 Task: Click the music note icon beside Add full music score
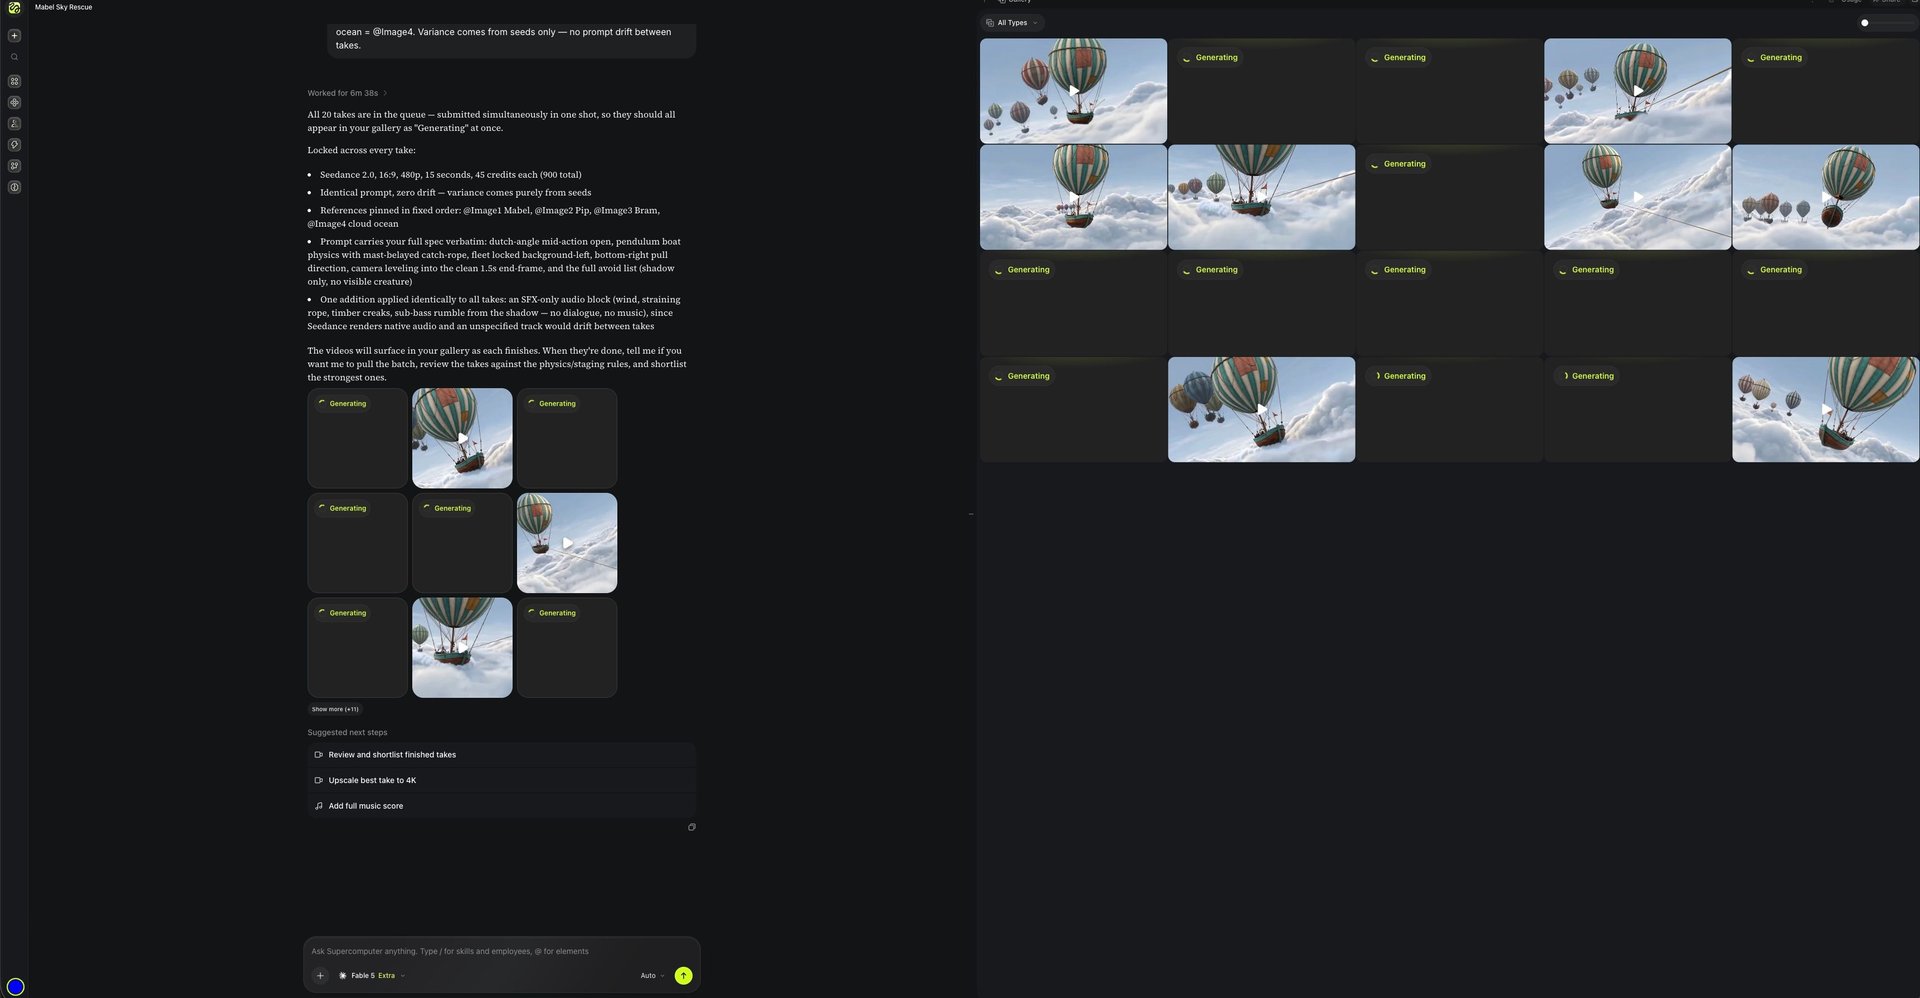point(318,806)
